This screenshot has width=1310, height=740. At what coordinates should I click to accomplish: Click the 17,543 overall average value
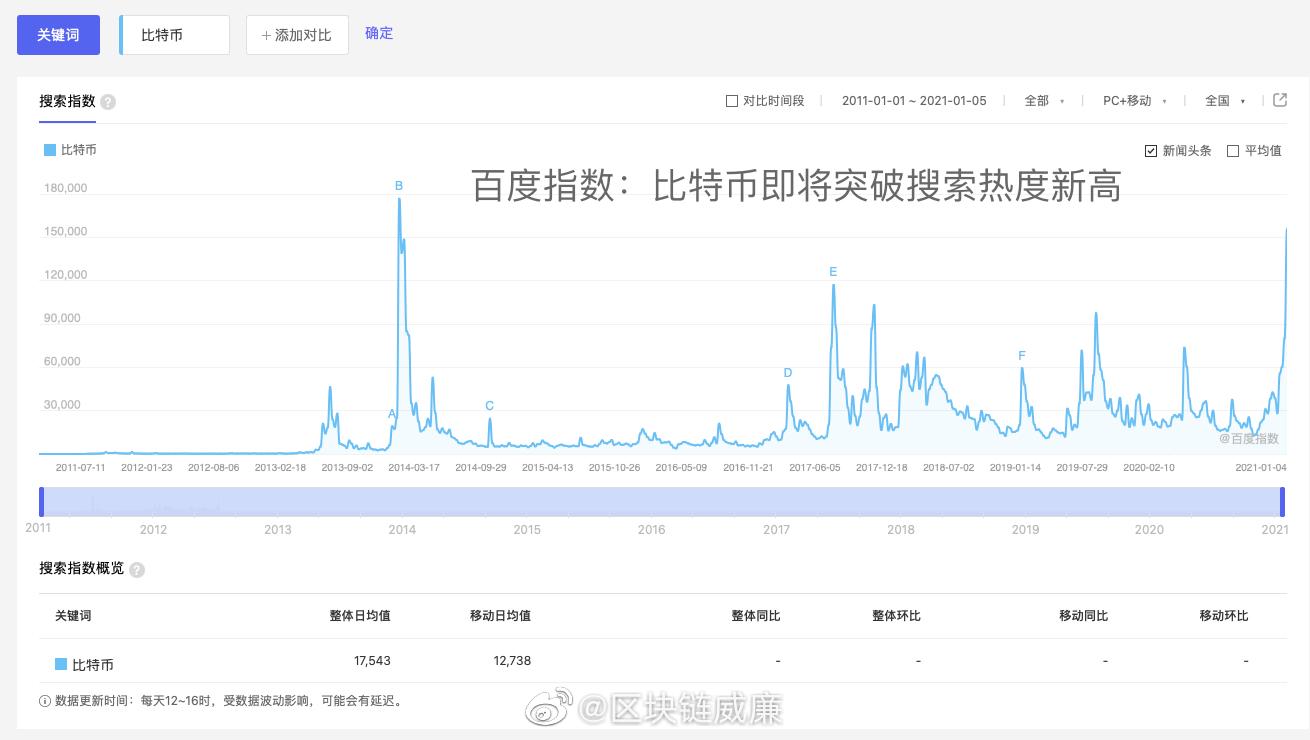pyautogui.click(x=372, y=661)
